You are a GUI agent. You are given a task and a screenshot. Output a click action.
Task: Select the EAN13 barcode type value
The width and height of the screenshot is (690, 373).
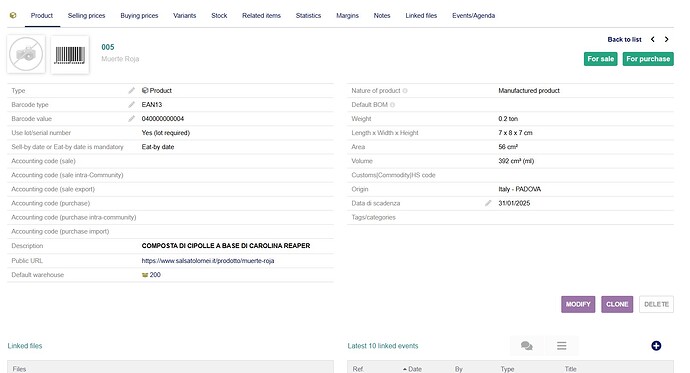152,105
